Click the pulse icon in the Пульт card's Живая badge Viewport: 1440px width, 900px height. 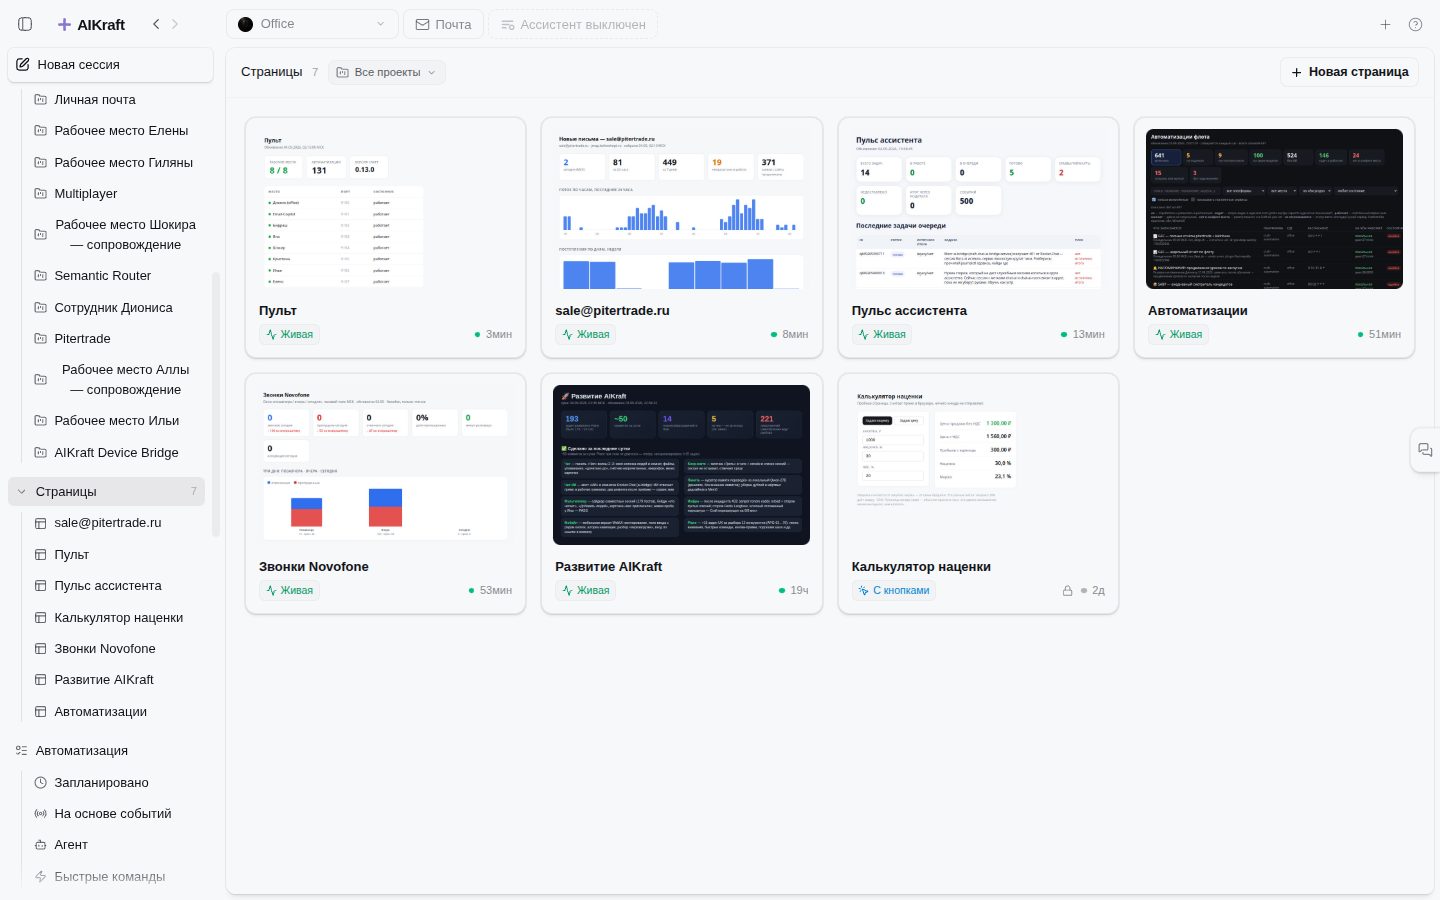pyautogui.click(x=271, y=335)
